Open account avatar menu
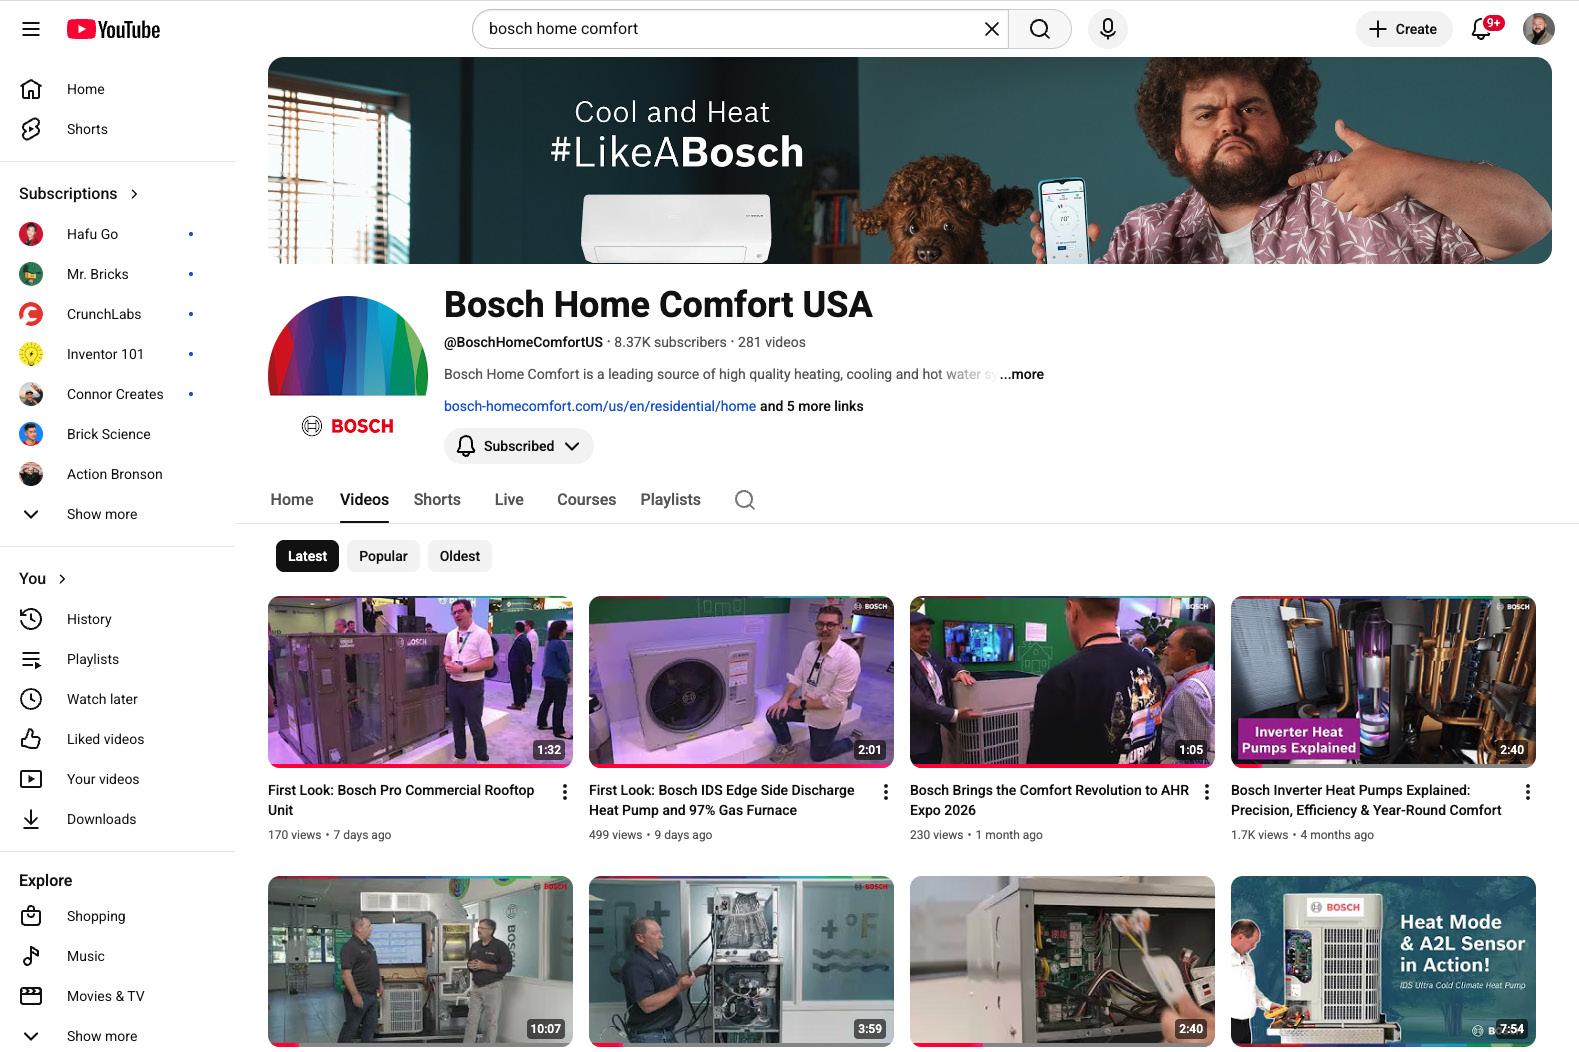Viewport: 1579px width, 1052px height. coord(1538,29)
